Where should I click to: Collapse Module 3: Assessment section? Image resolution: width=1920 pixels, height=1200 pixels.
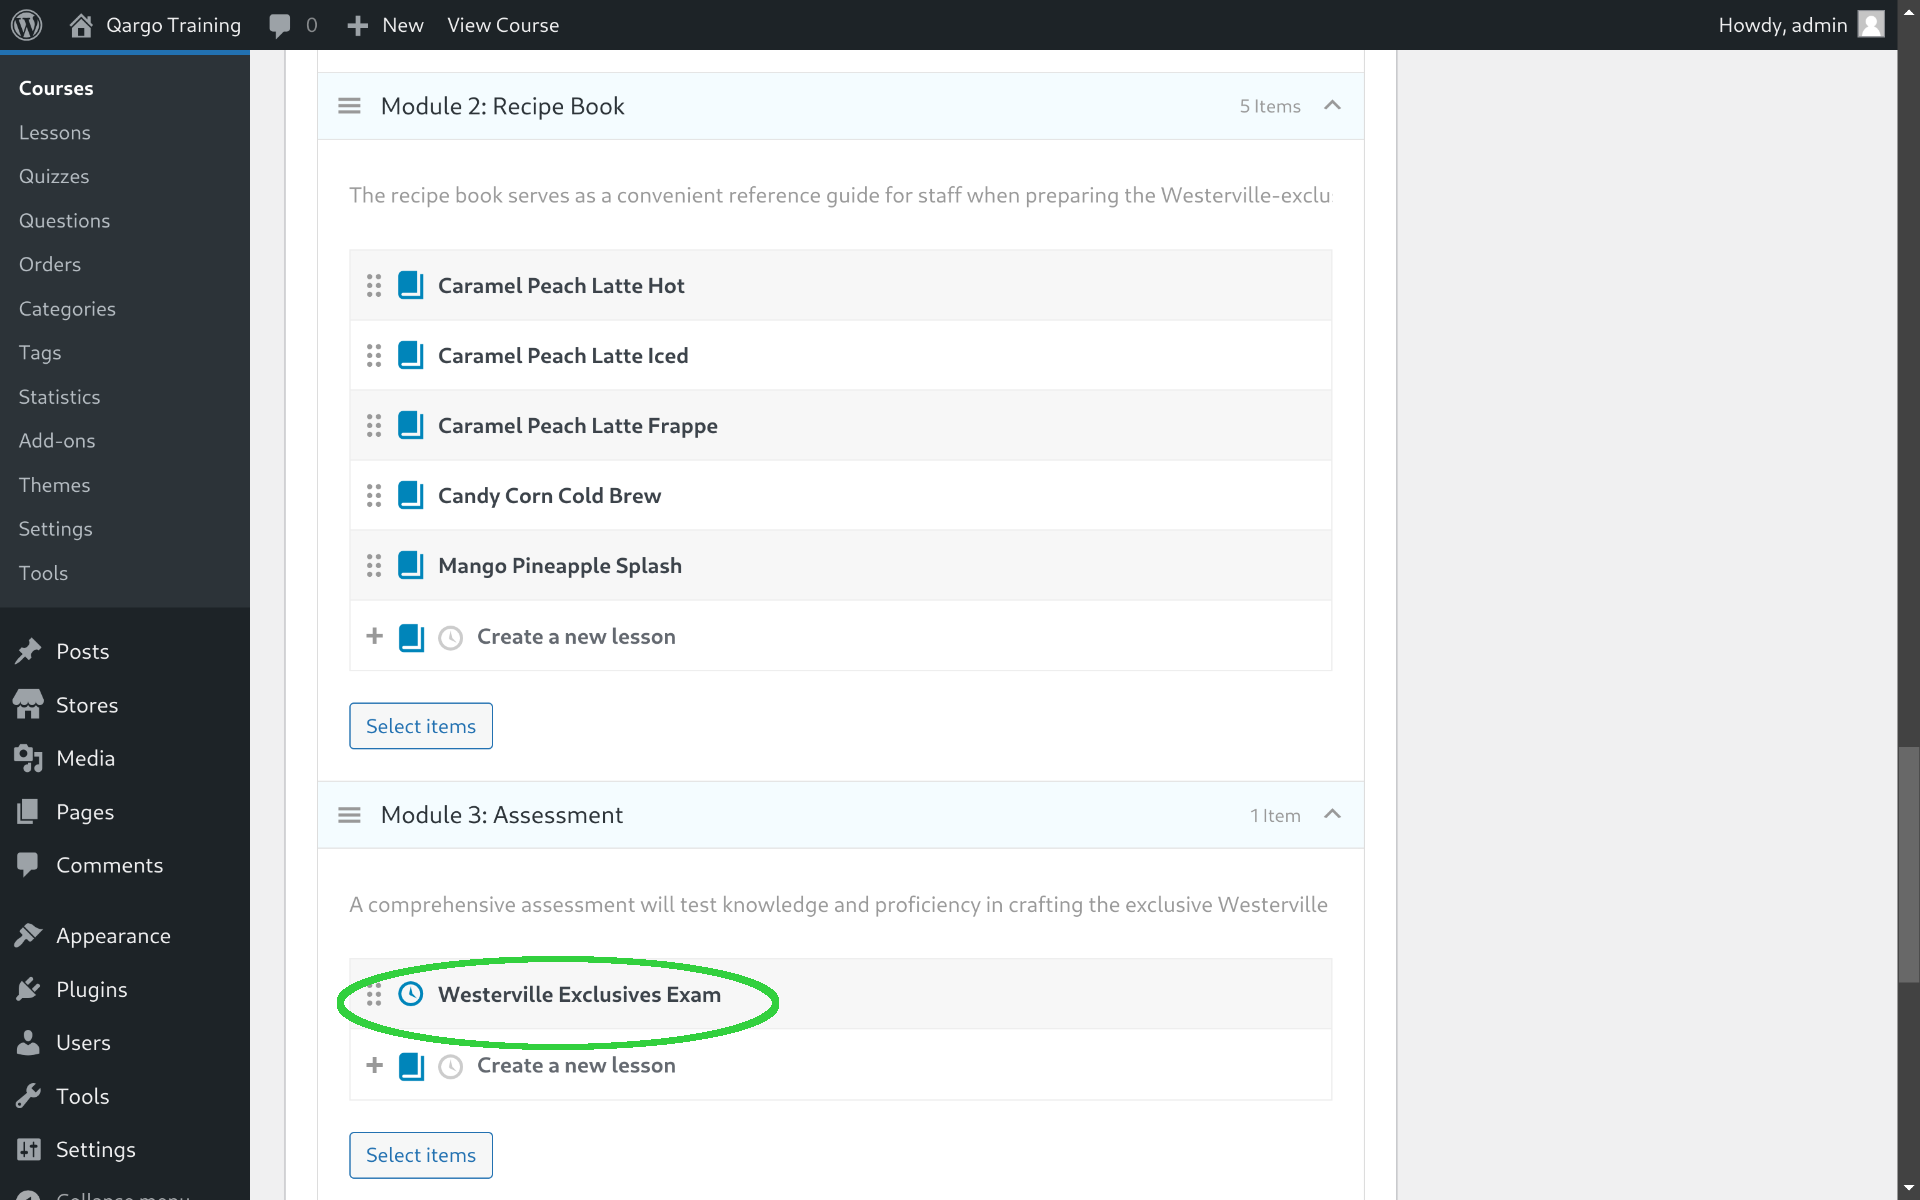(x=1332, y=815)
